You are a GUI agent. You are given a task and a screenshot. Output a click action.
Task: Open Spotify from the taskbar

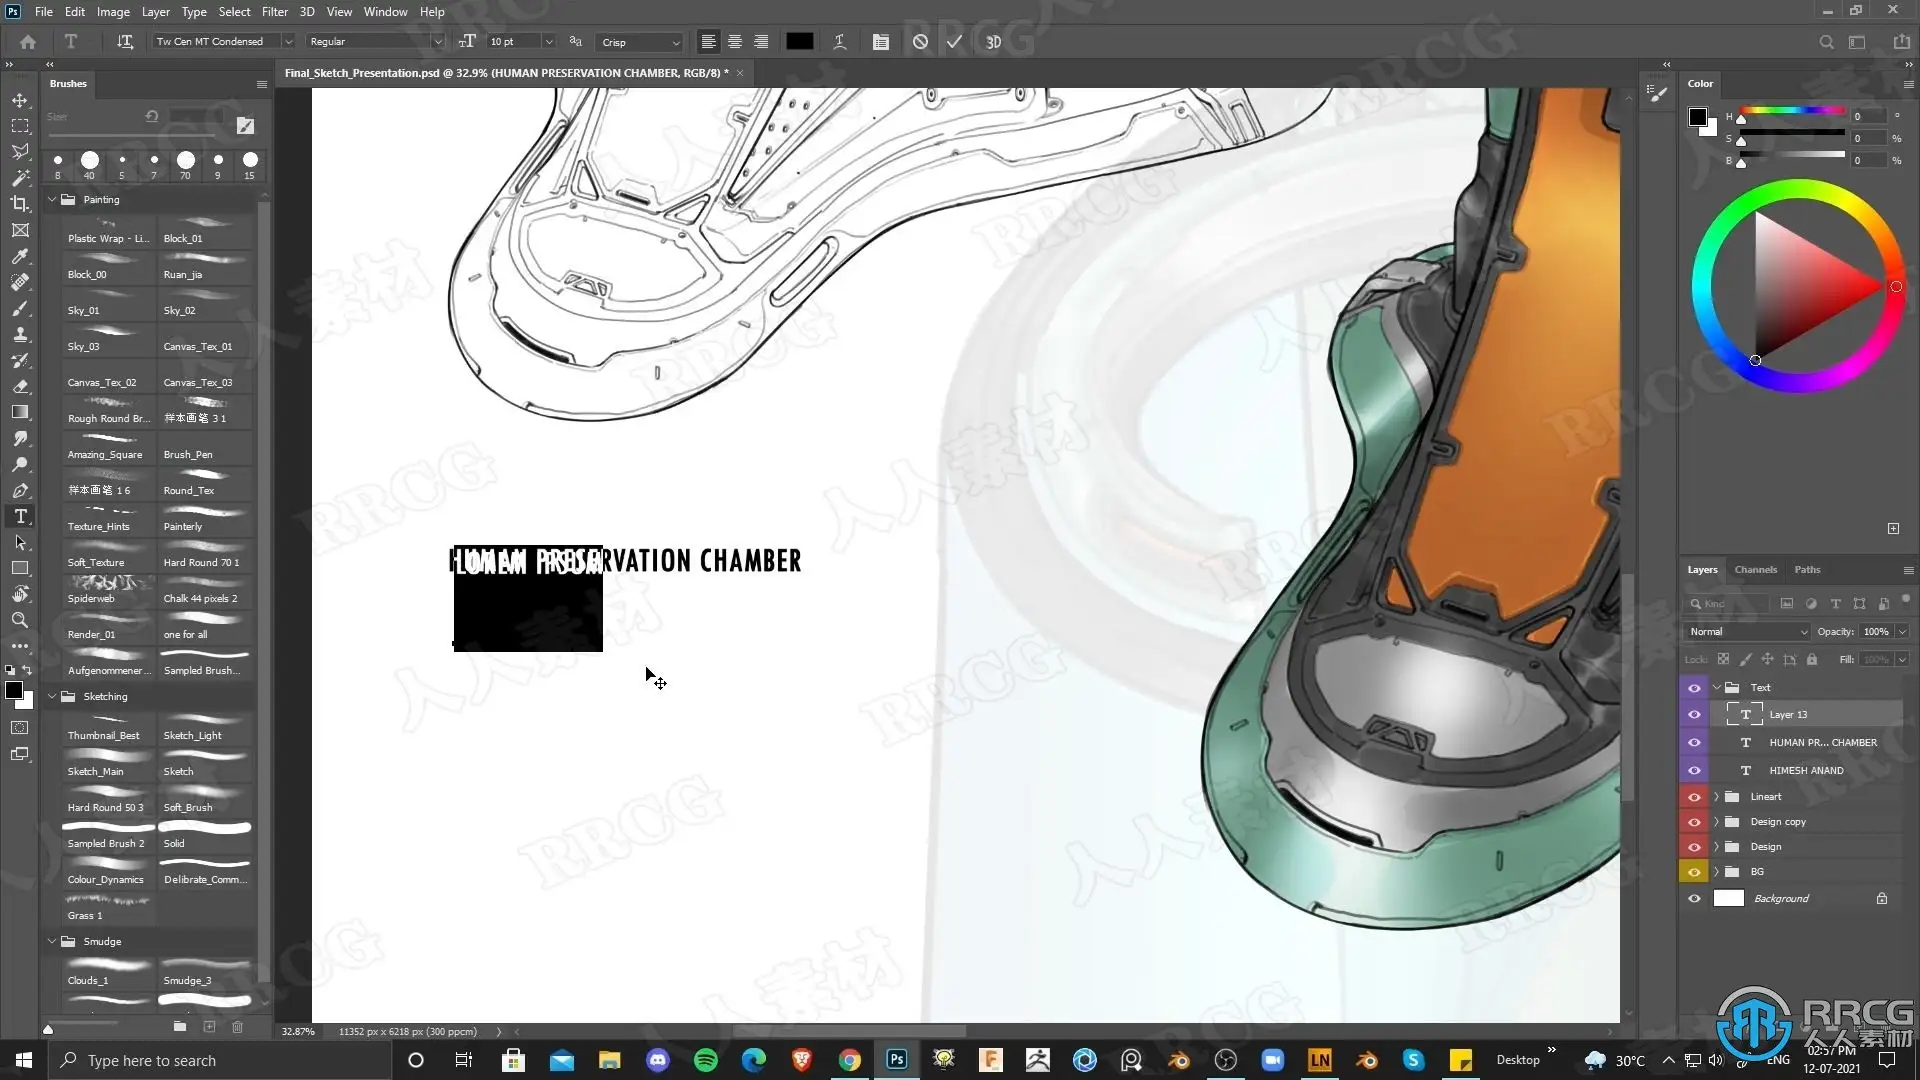(x=706, y=1060)
